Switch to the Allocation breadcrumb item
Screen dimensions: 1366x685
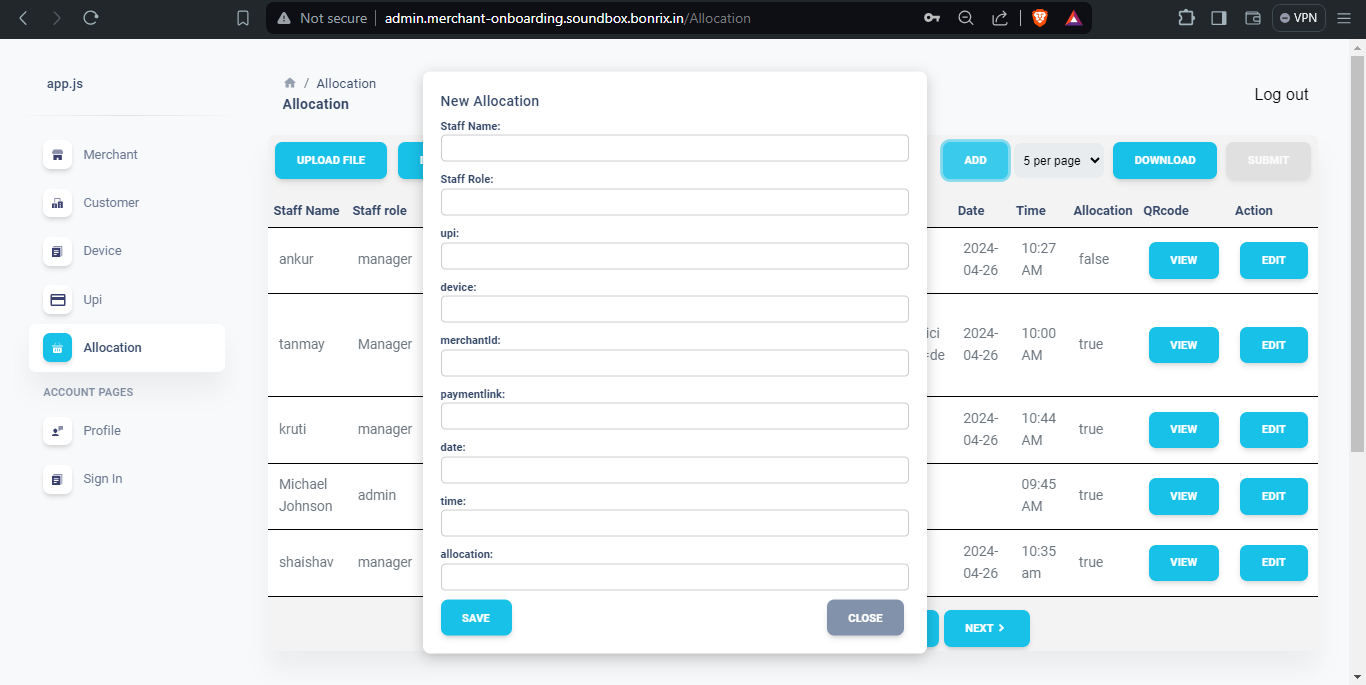(346, 83)
